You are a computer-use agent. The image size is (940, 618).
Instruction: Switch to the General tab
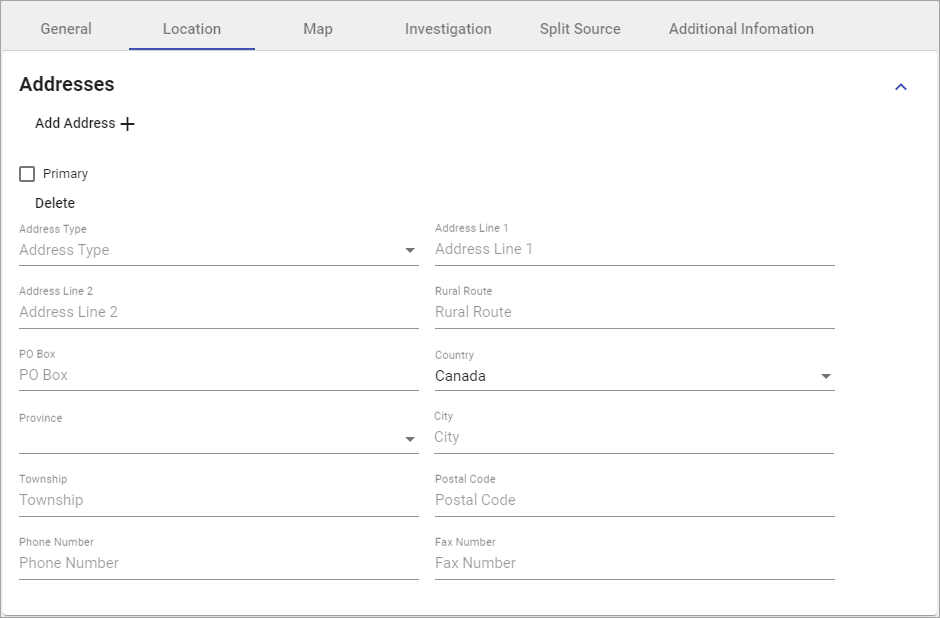66,29
